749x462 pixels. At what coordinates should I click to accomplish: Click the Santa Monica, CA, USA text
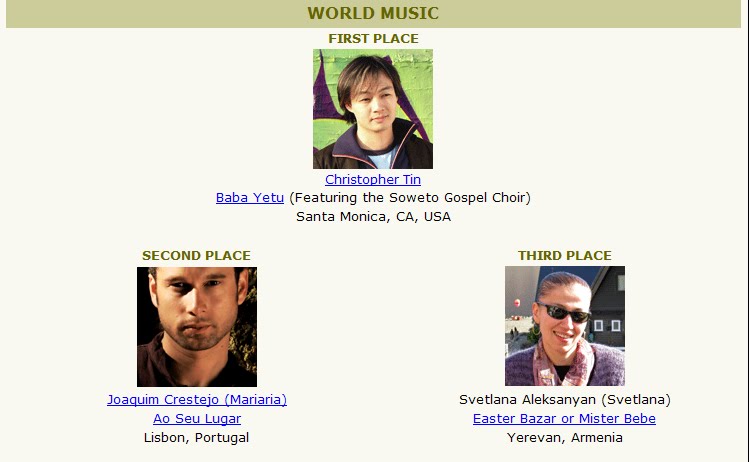373,217
